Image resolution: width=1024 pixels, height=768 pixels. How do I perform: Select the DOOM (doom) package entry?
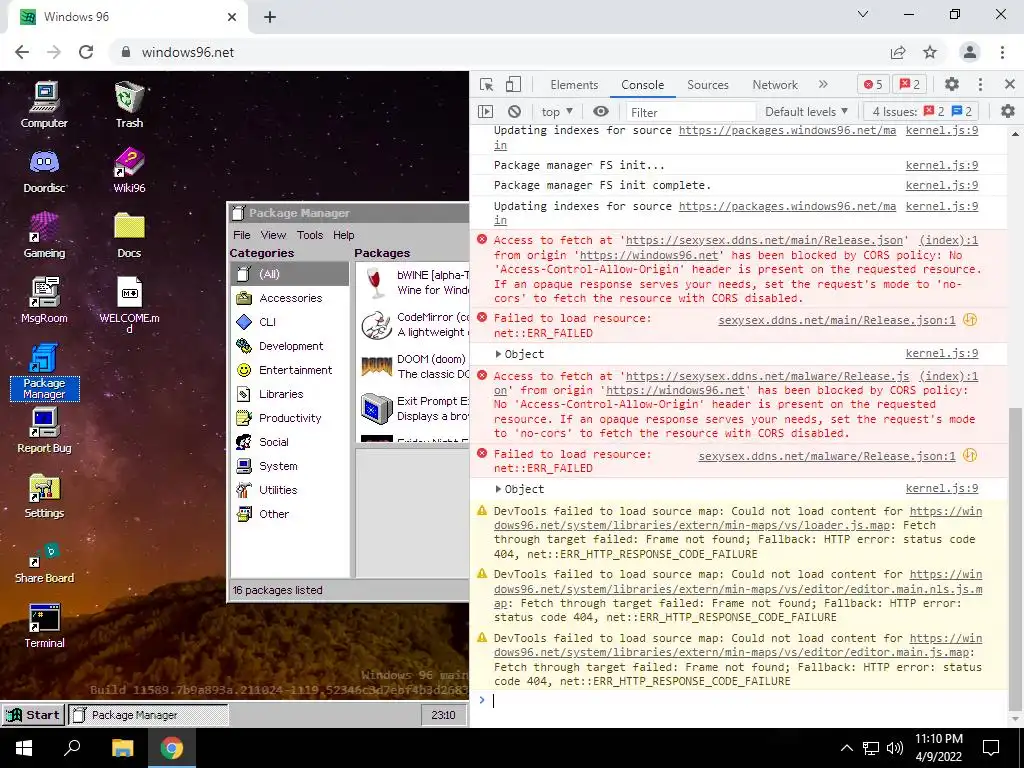414,366
